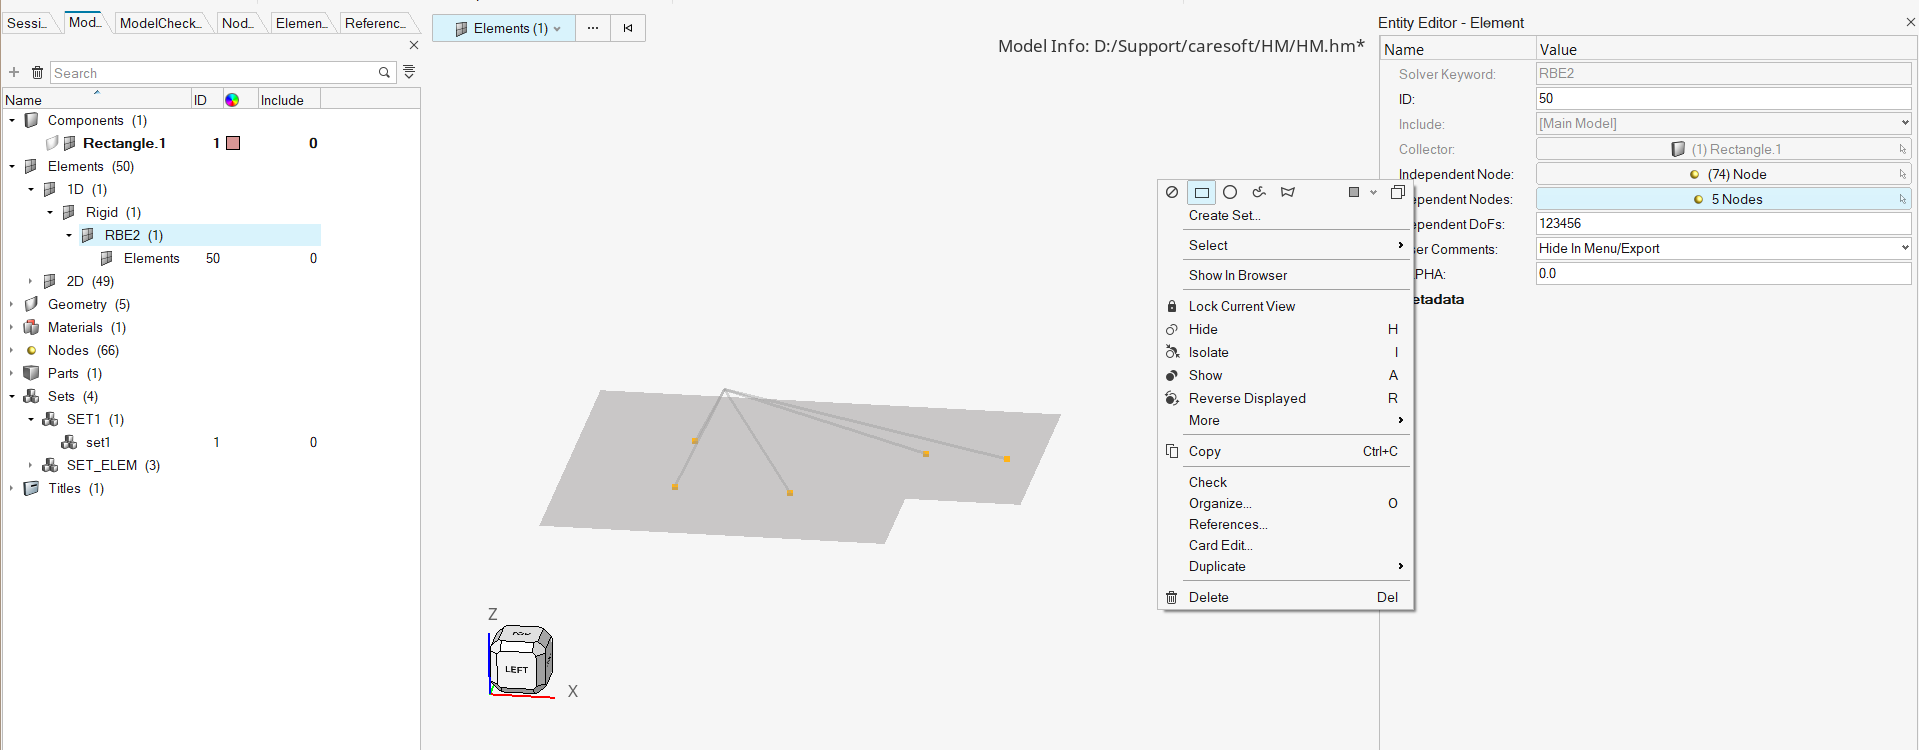The image size is (1919, 750).
Task: Expand the Geometry (5) tree node
Action: click(x=12, y=304)
